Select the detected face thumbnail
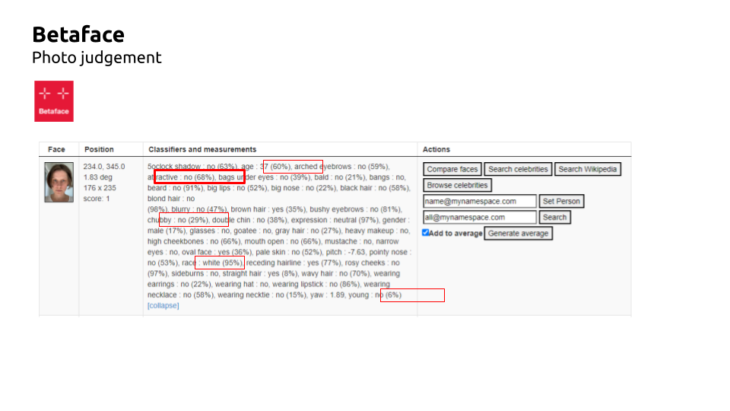The width and height of the screenshot is (730, 411). 58,182
